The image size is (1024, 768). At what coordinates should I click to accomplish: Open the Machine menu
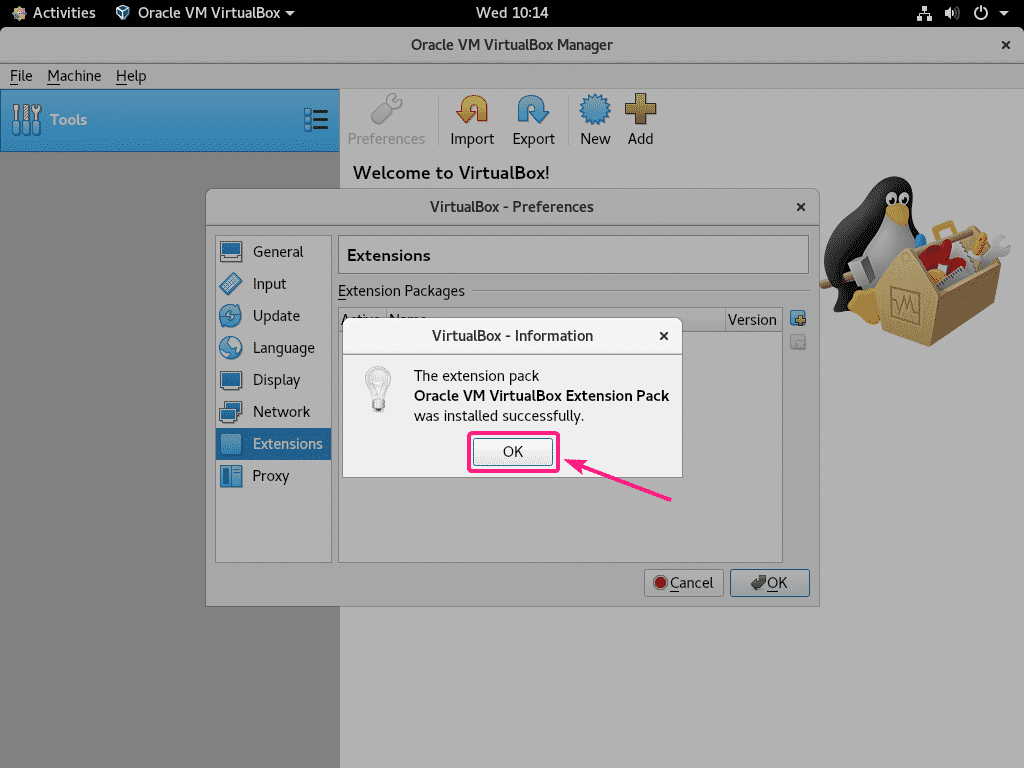coord(74,76)
